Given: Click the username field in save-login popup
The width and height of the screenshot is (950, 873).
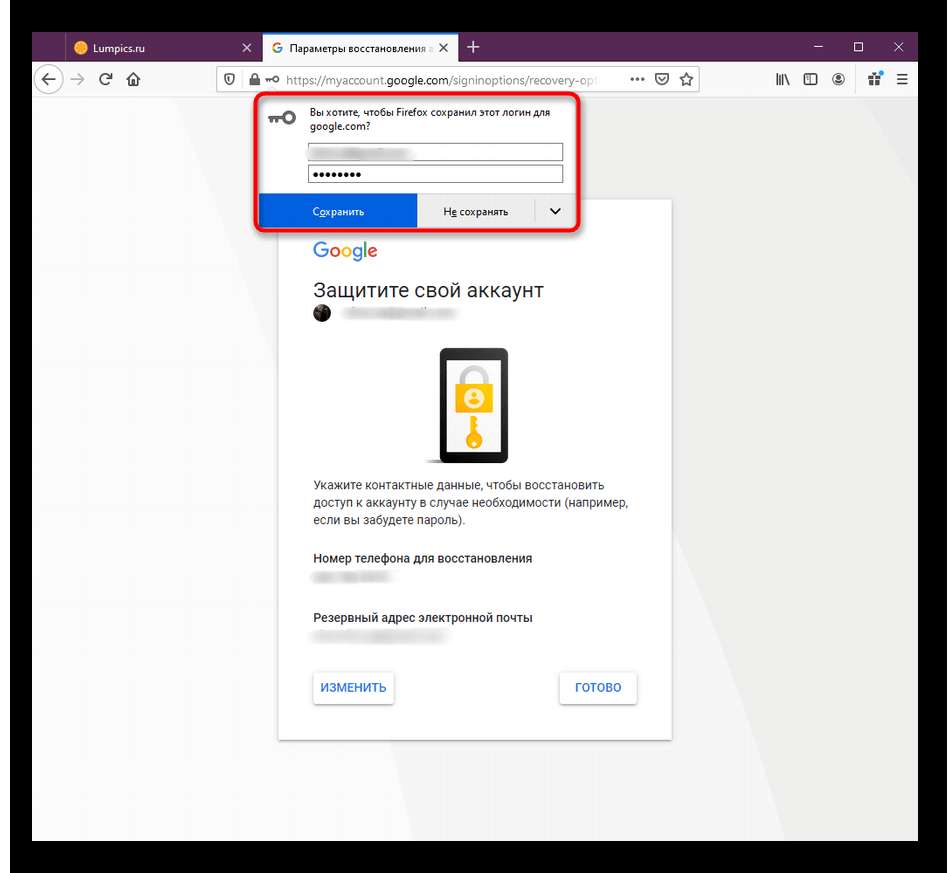Looking at the screenshot, I should [x=435, y=152].
